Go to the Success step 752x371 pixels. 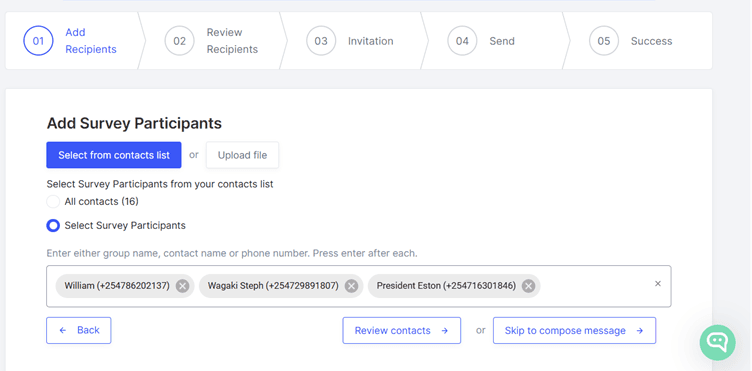point(651,41)
